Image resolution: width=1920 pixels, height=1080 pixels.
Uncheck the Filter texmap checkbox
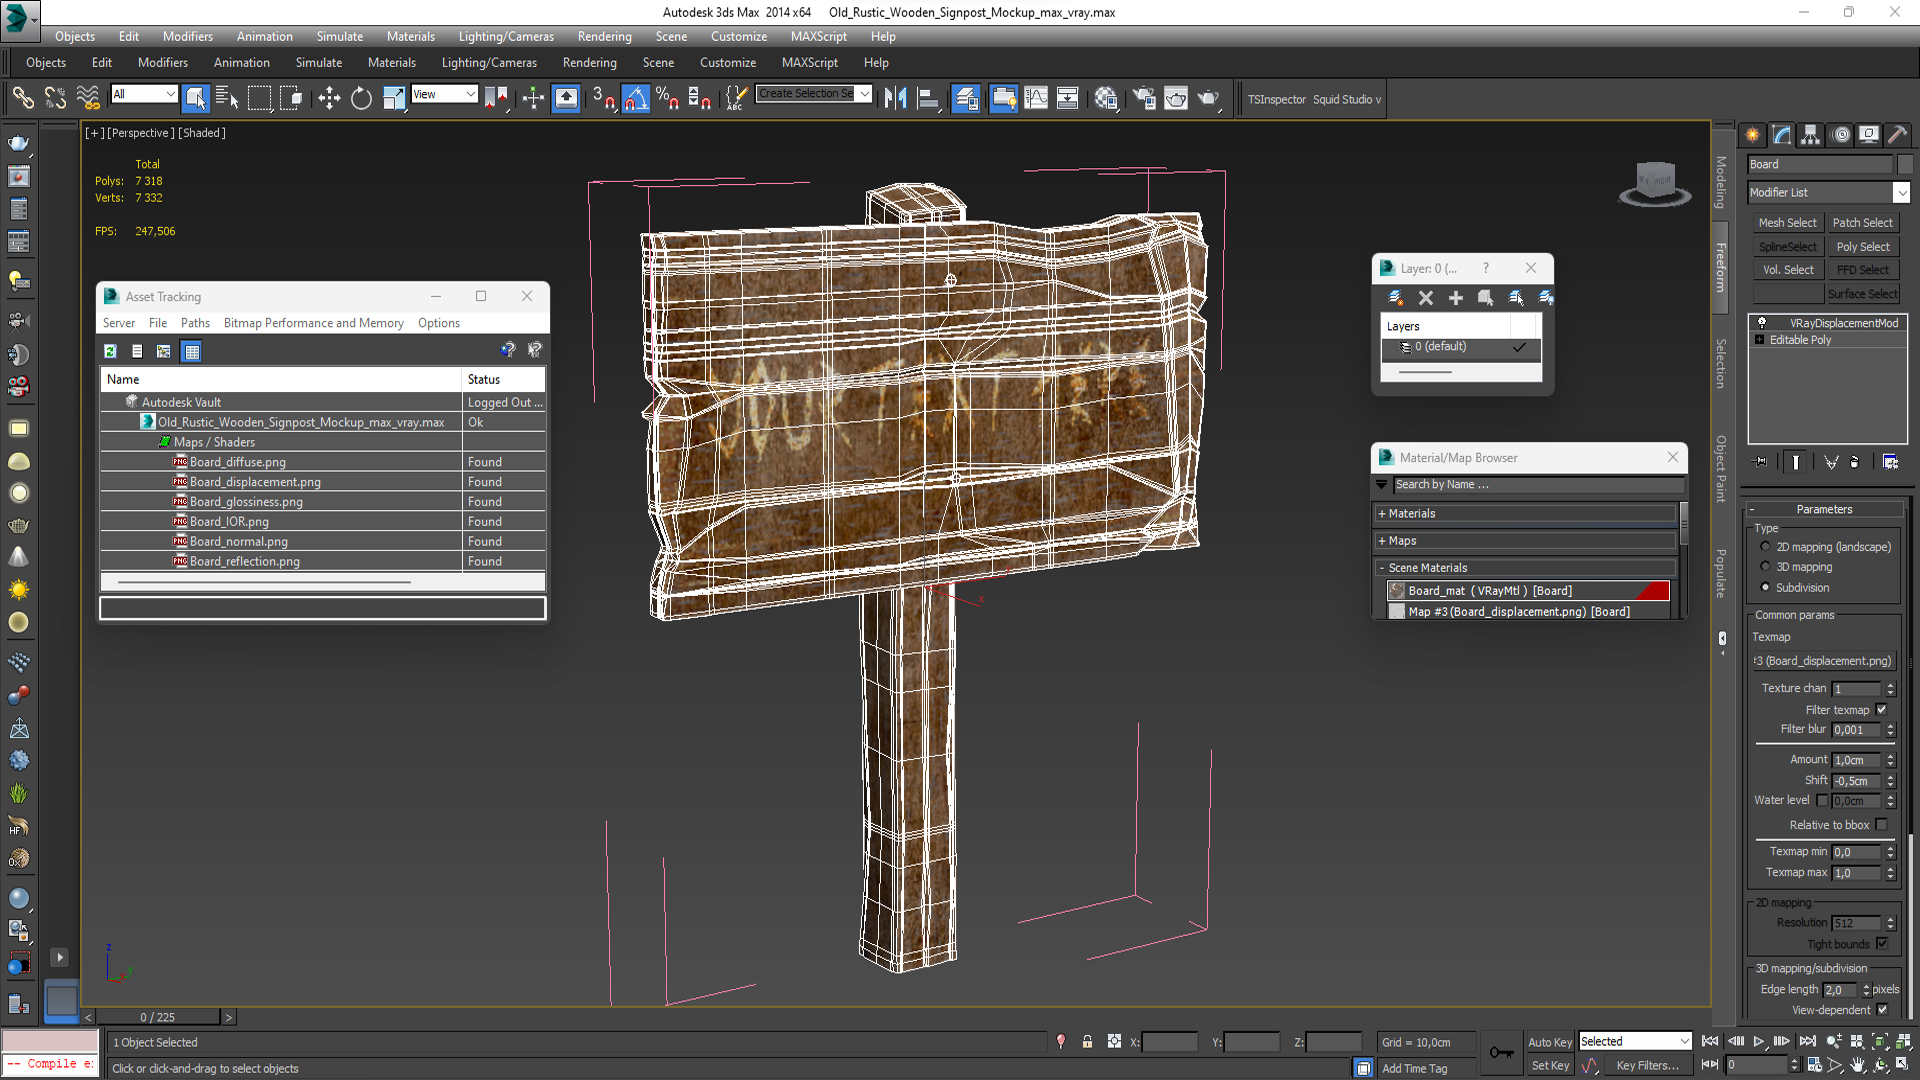[1881, 710]
